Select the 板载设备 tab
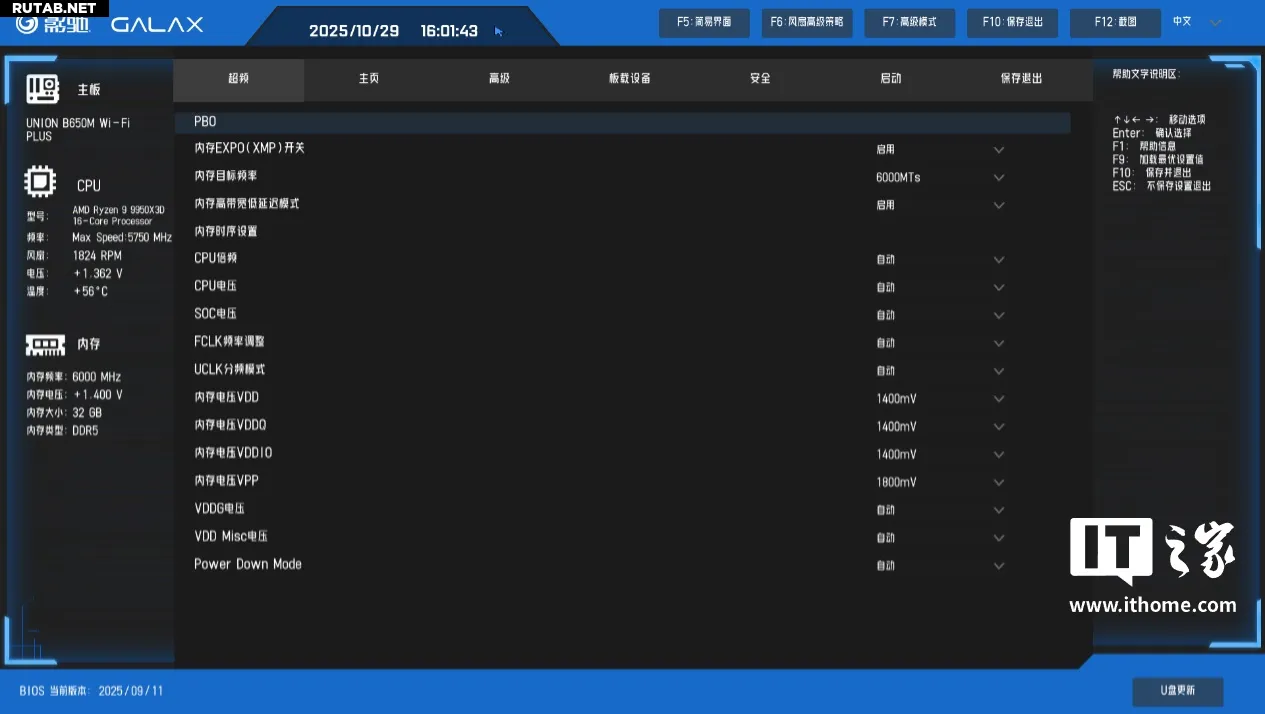This screenshot has height=714, width=1265. pos(630,79)
